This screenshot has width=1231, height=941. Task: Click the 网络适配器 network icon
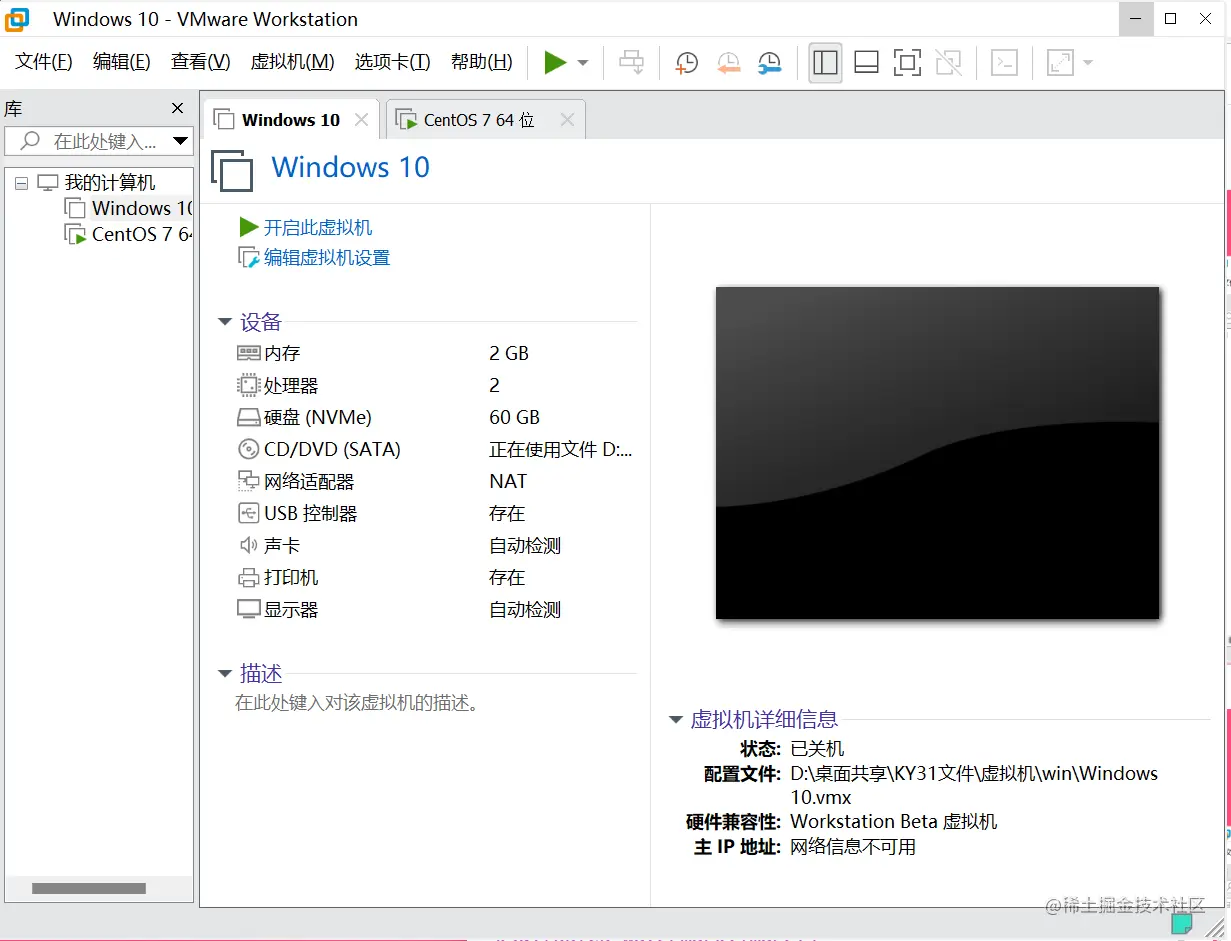248,481
